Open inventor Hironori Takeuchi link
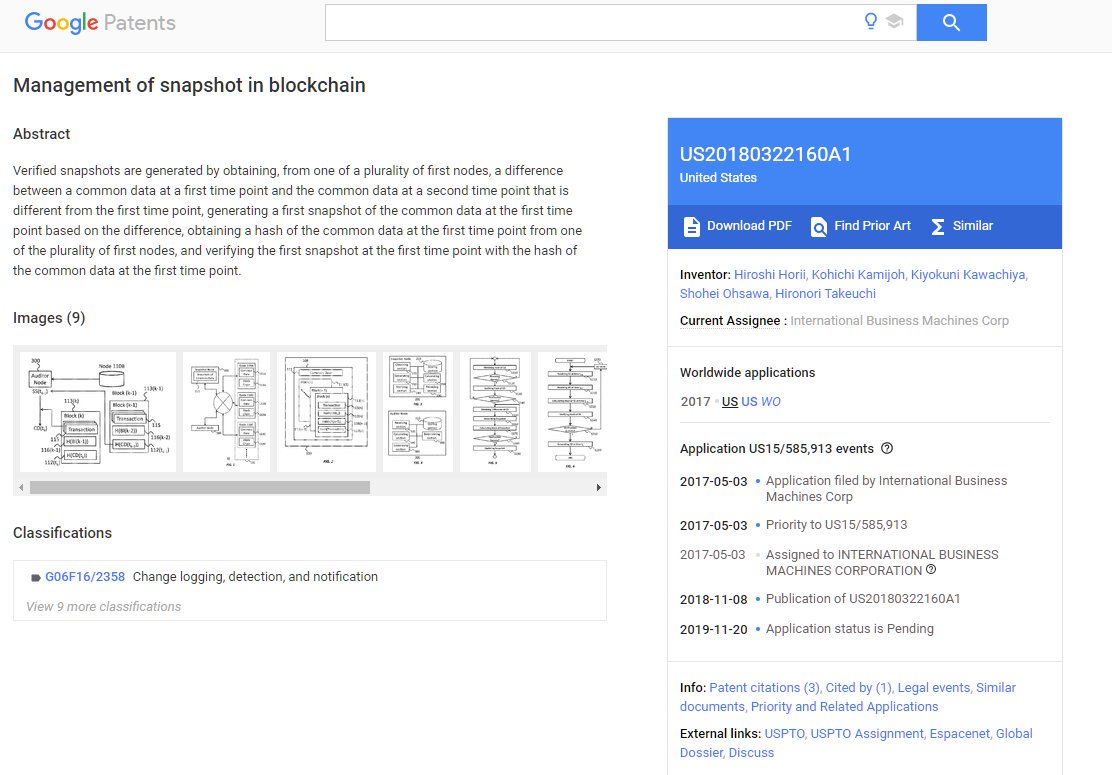 825,294
